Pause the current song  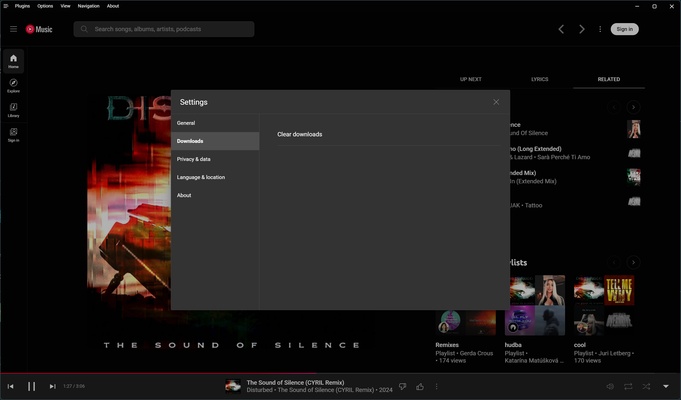32,386
